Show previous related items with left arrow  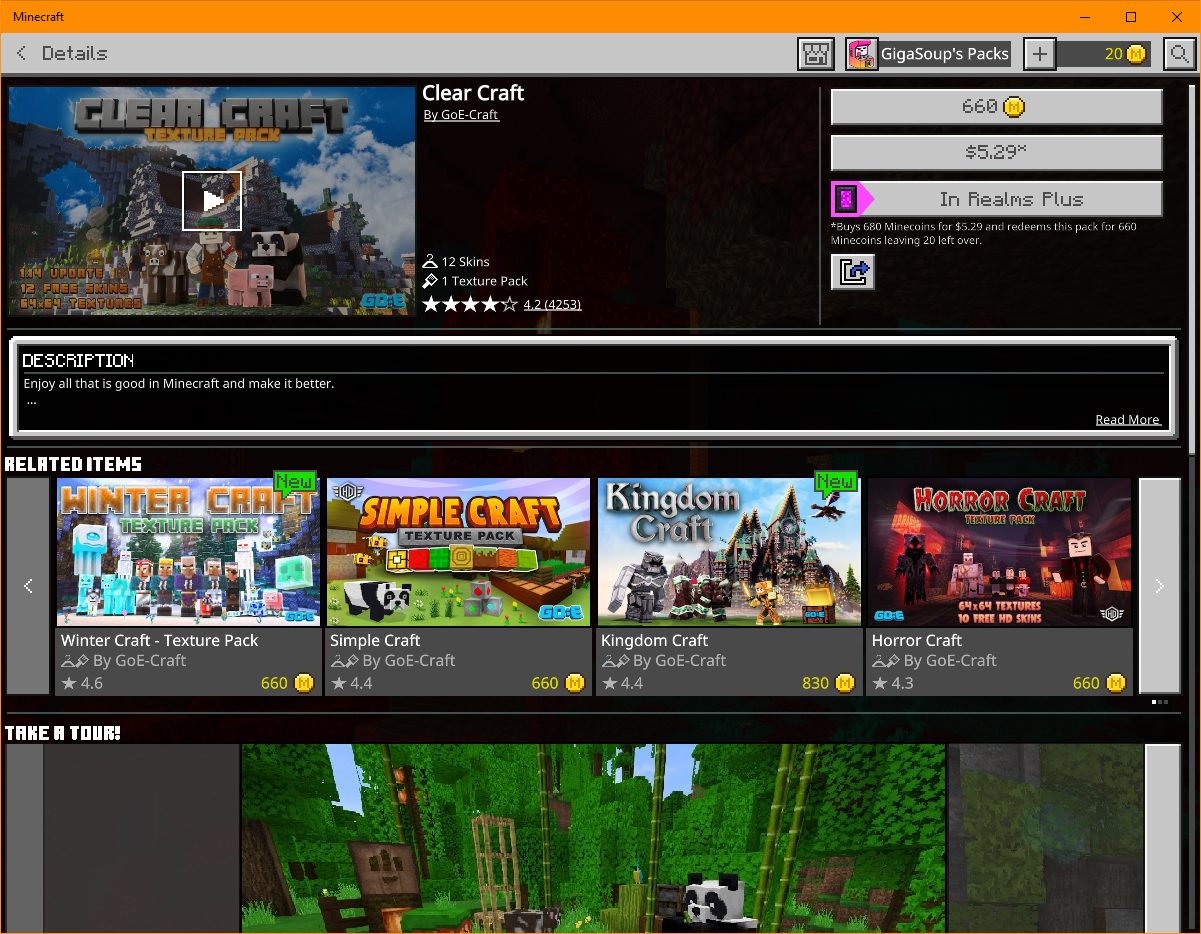tap(28, 586)
